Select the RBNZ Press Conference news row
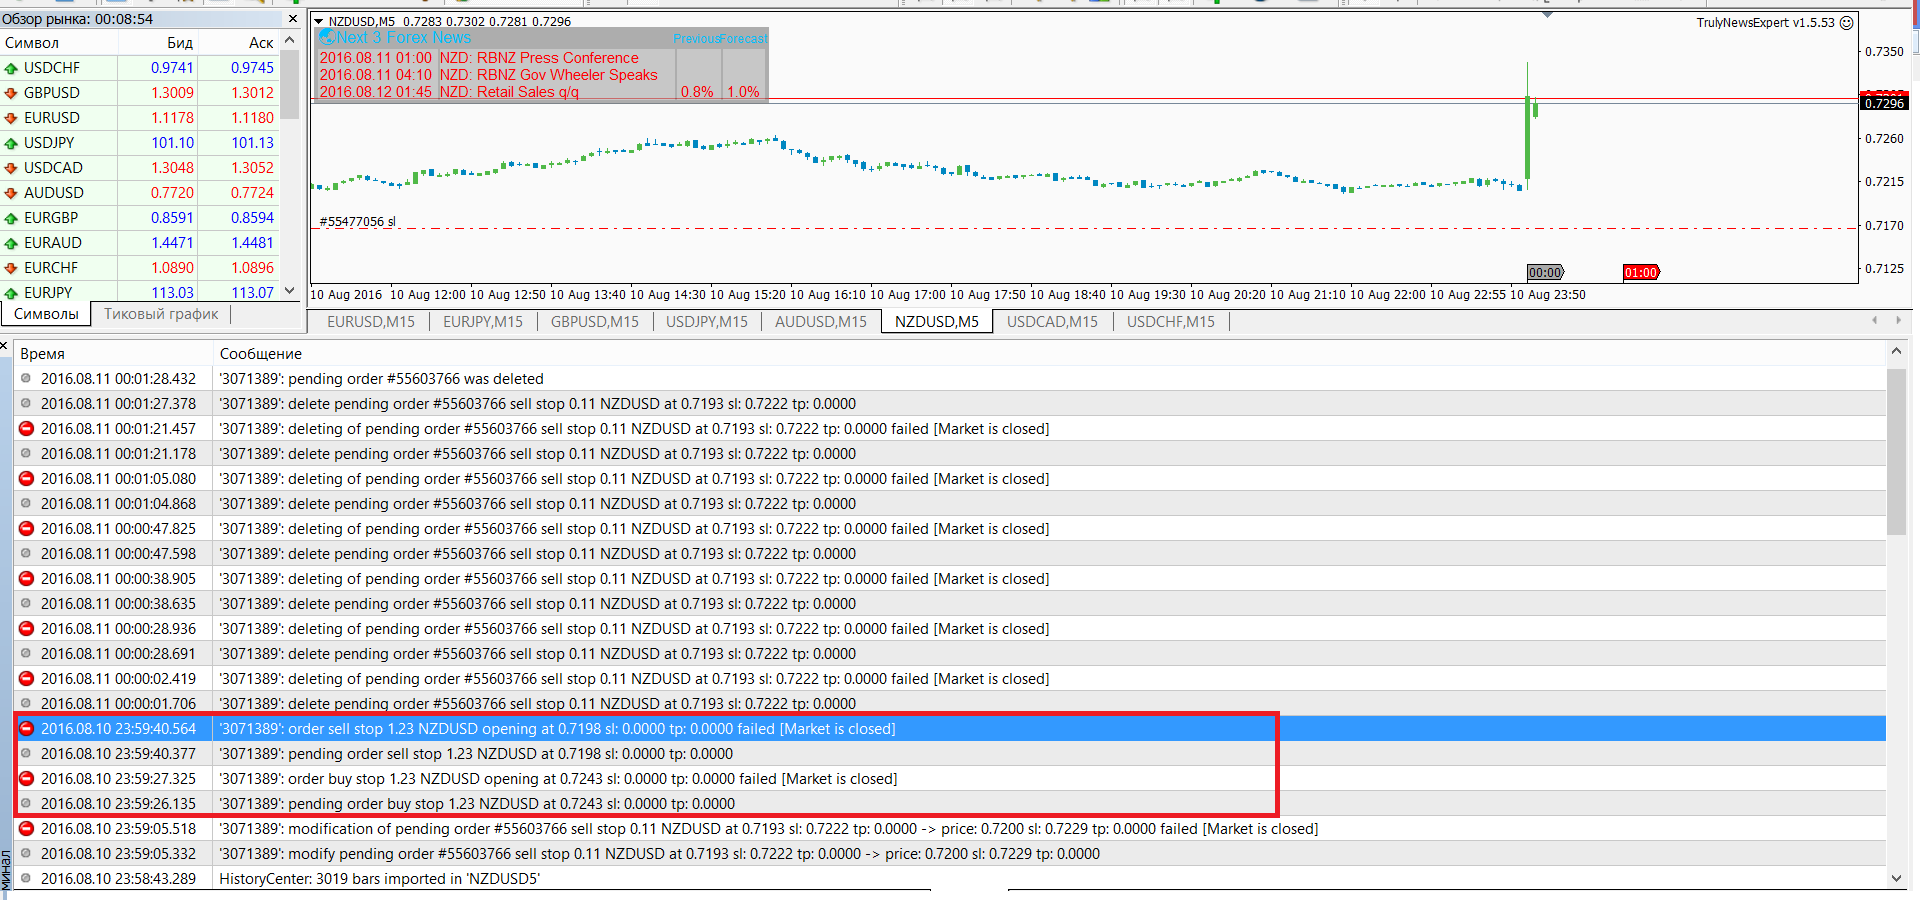 (541, 58)
